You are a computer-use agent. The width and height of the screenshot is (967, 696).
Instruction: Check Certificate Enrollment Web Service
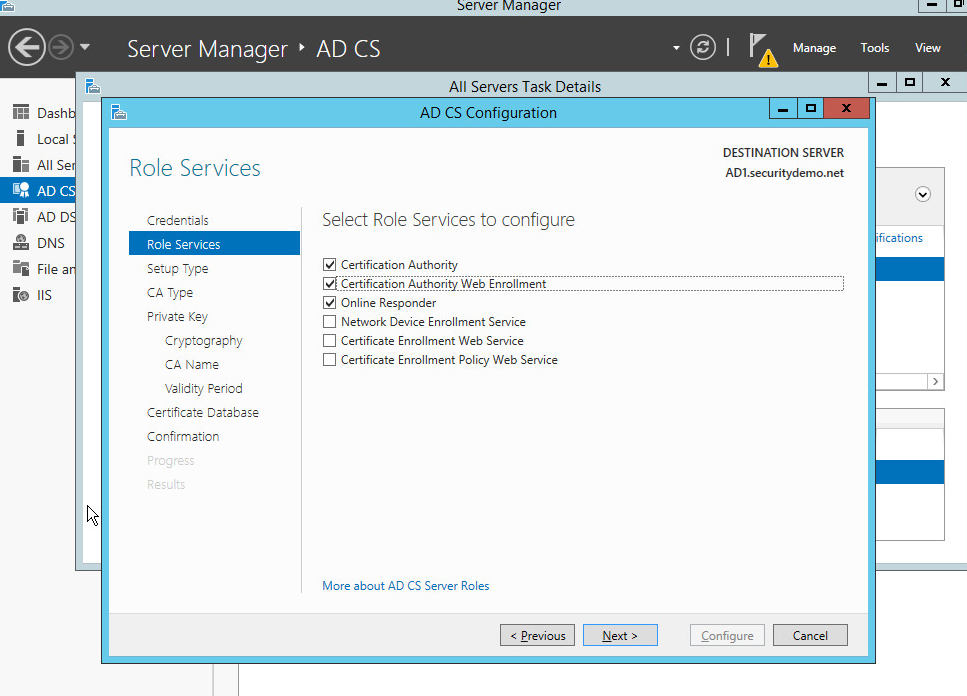point(329,341)
